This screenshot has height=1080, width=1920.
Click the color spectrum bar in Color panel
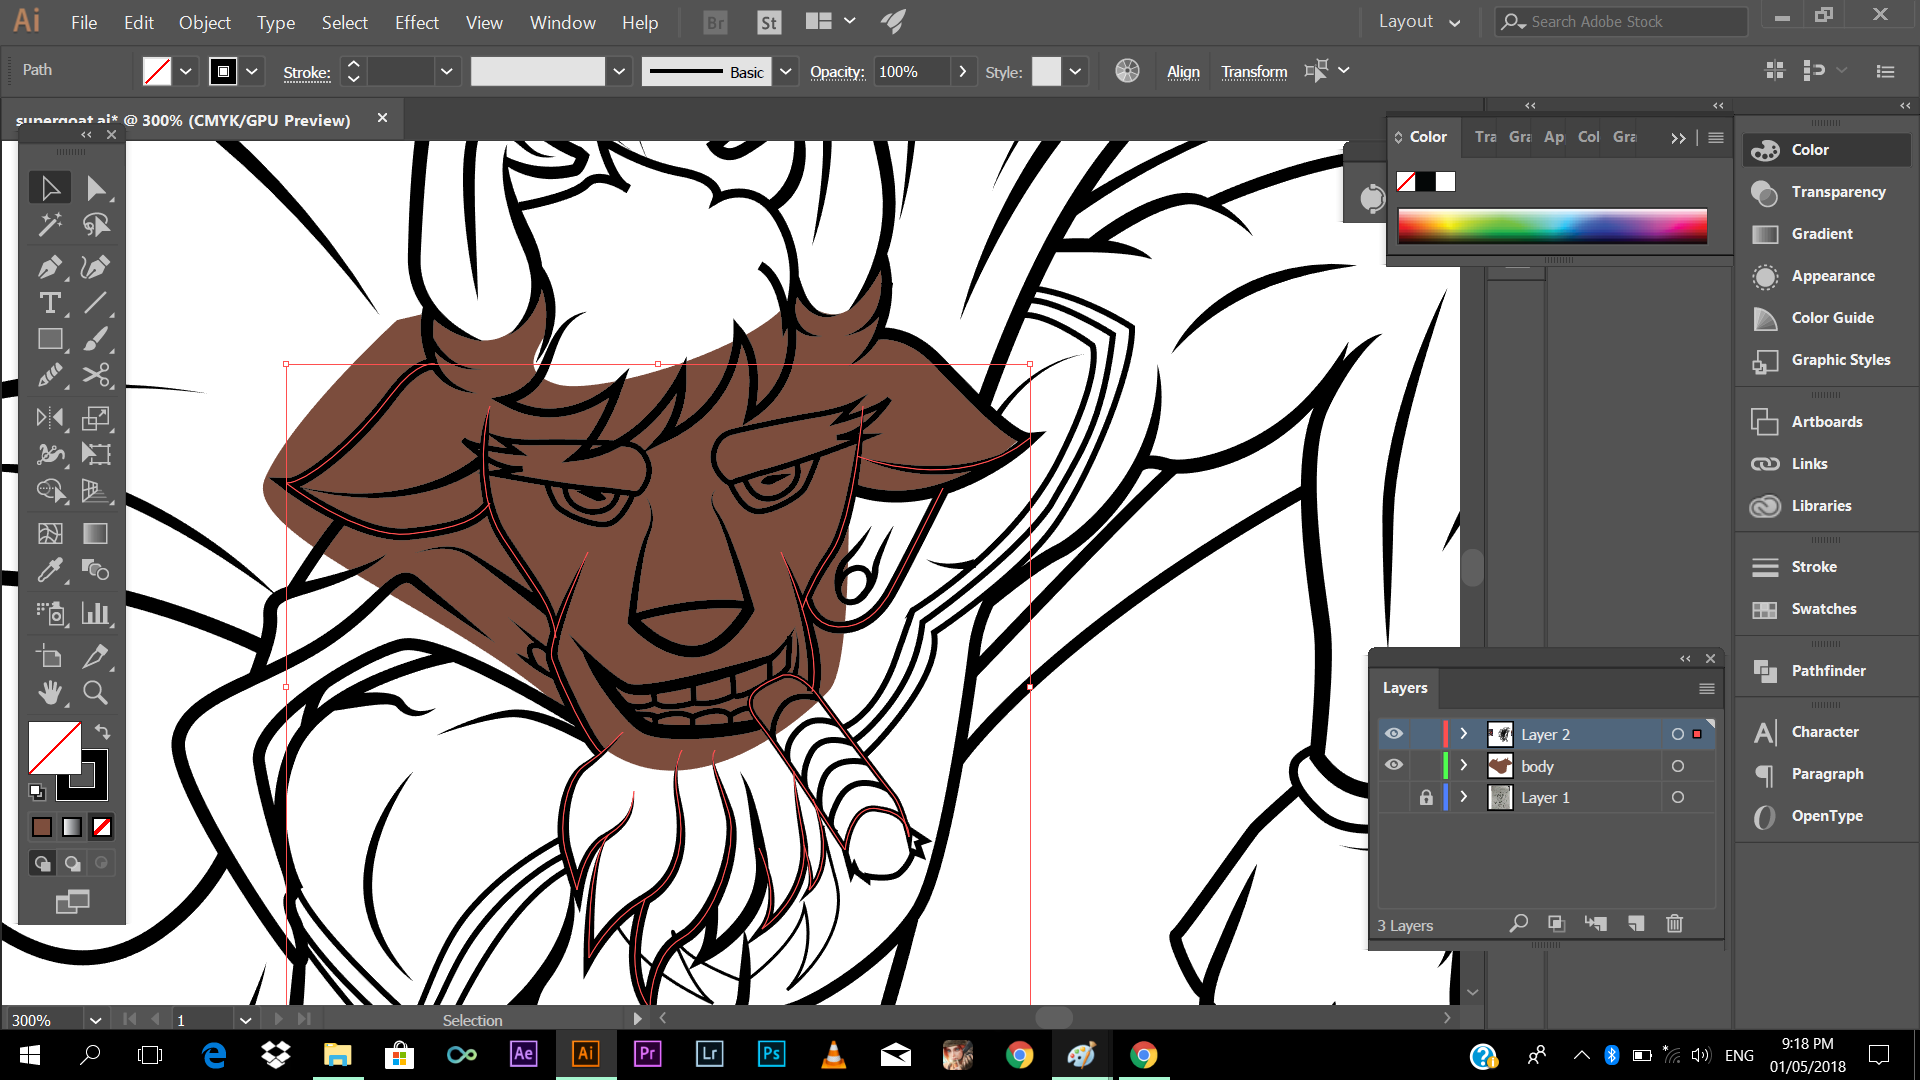[x=1552, y=226]
